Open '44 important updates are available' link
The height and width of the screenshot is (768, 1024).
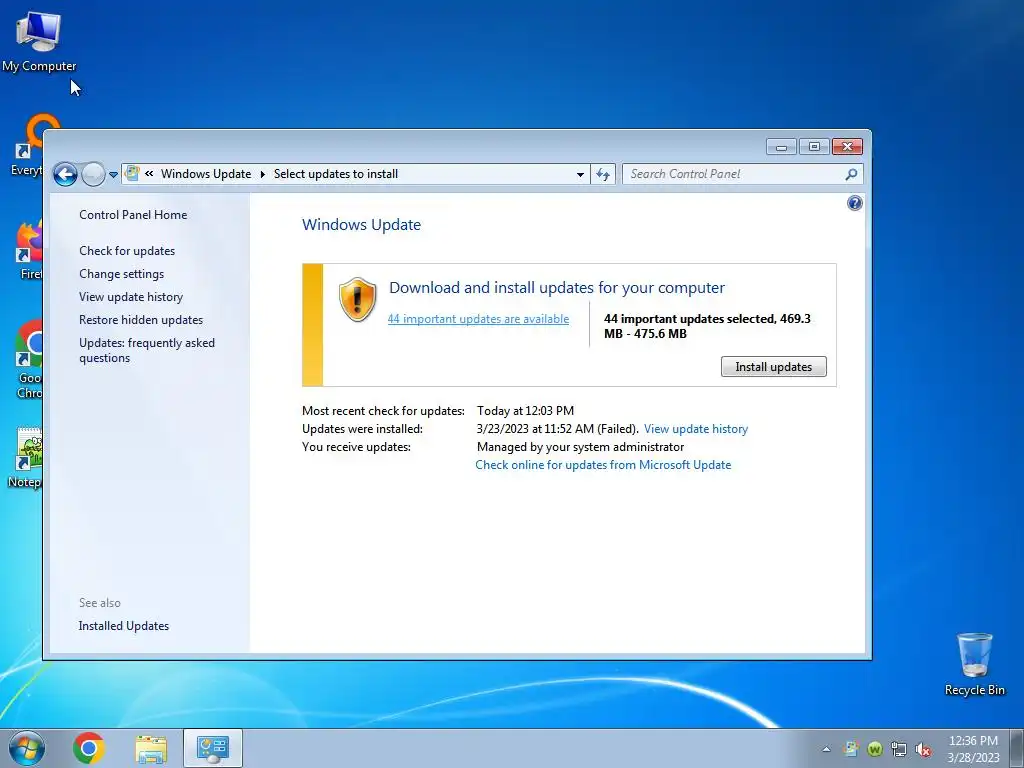[x=478, y=319]
